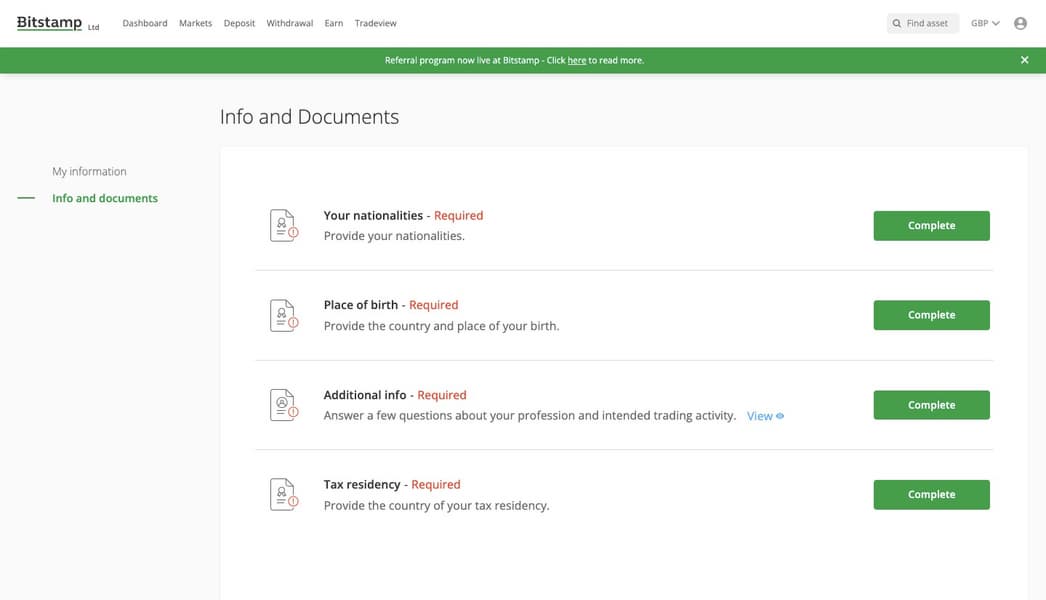Click the Find asset search field
The width and height of the screenshot is (1046, 600).
(x=924, y=23)
